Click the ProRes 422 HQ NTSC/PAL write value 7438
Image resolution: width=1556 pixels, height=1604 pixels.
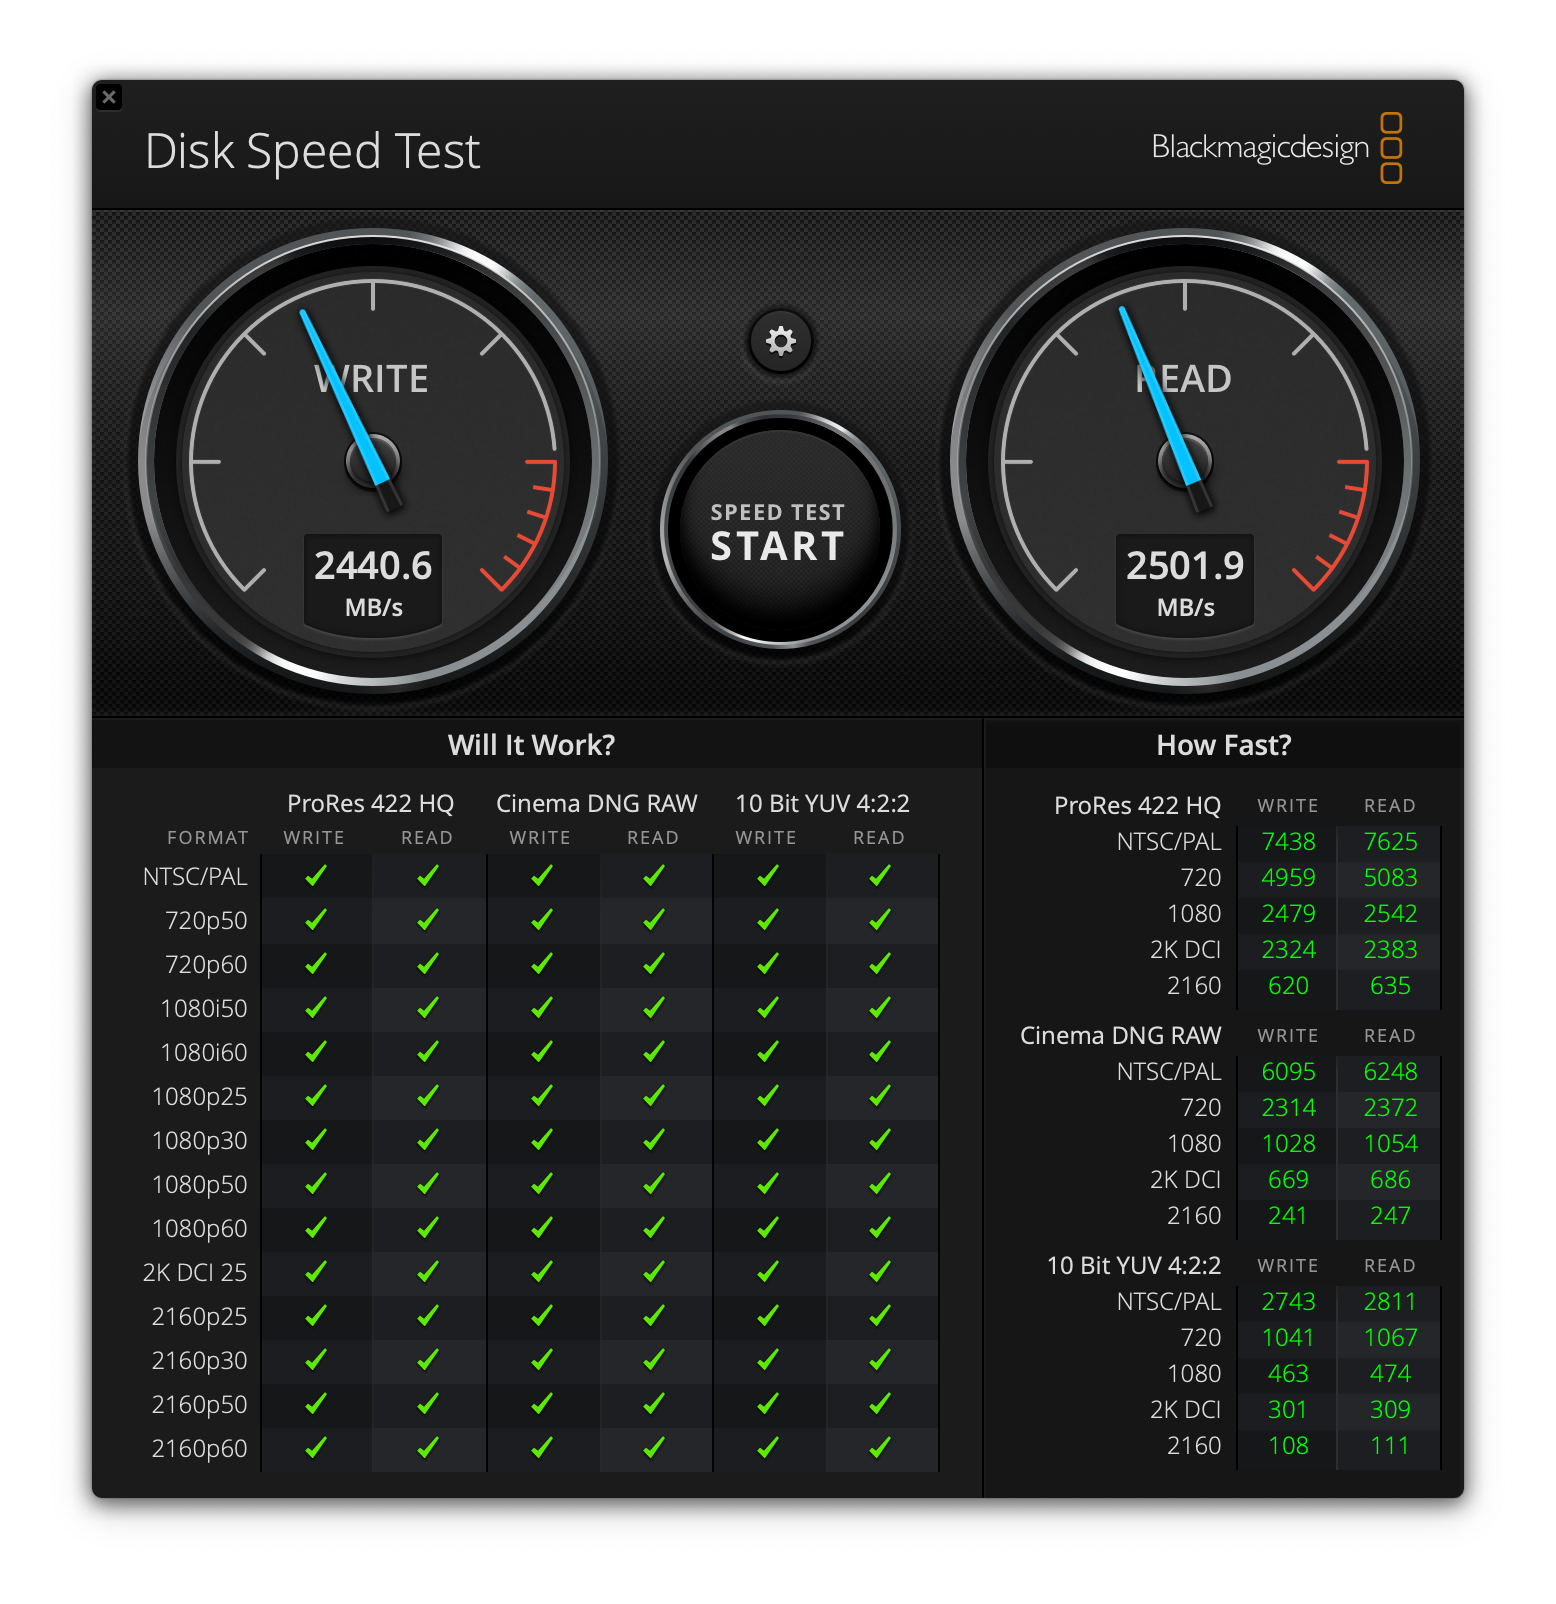point(1288,842)
